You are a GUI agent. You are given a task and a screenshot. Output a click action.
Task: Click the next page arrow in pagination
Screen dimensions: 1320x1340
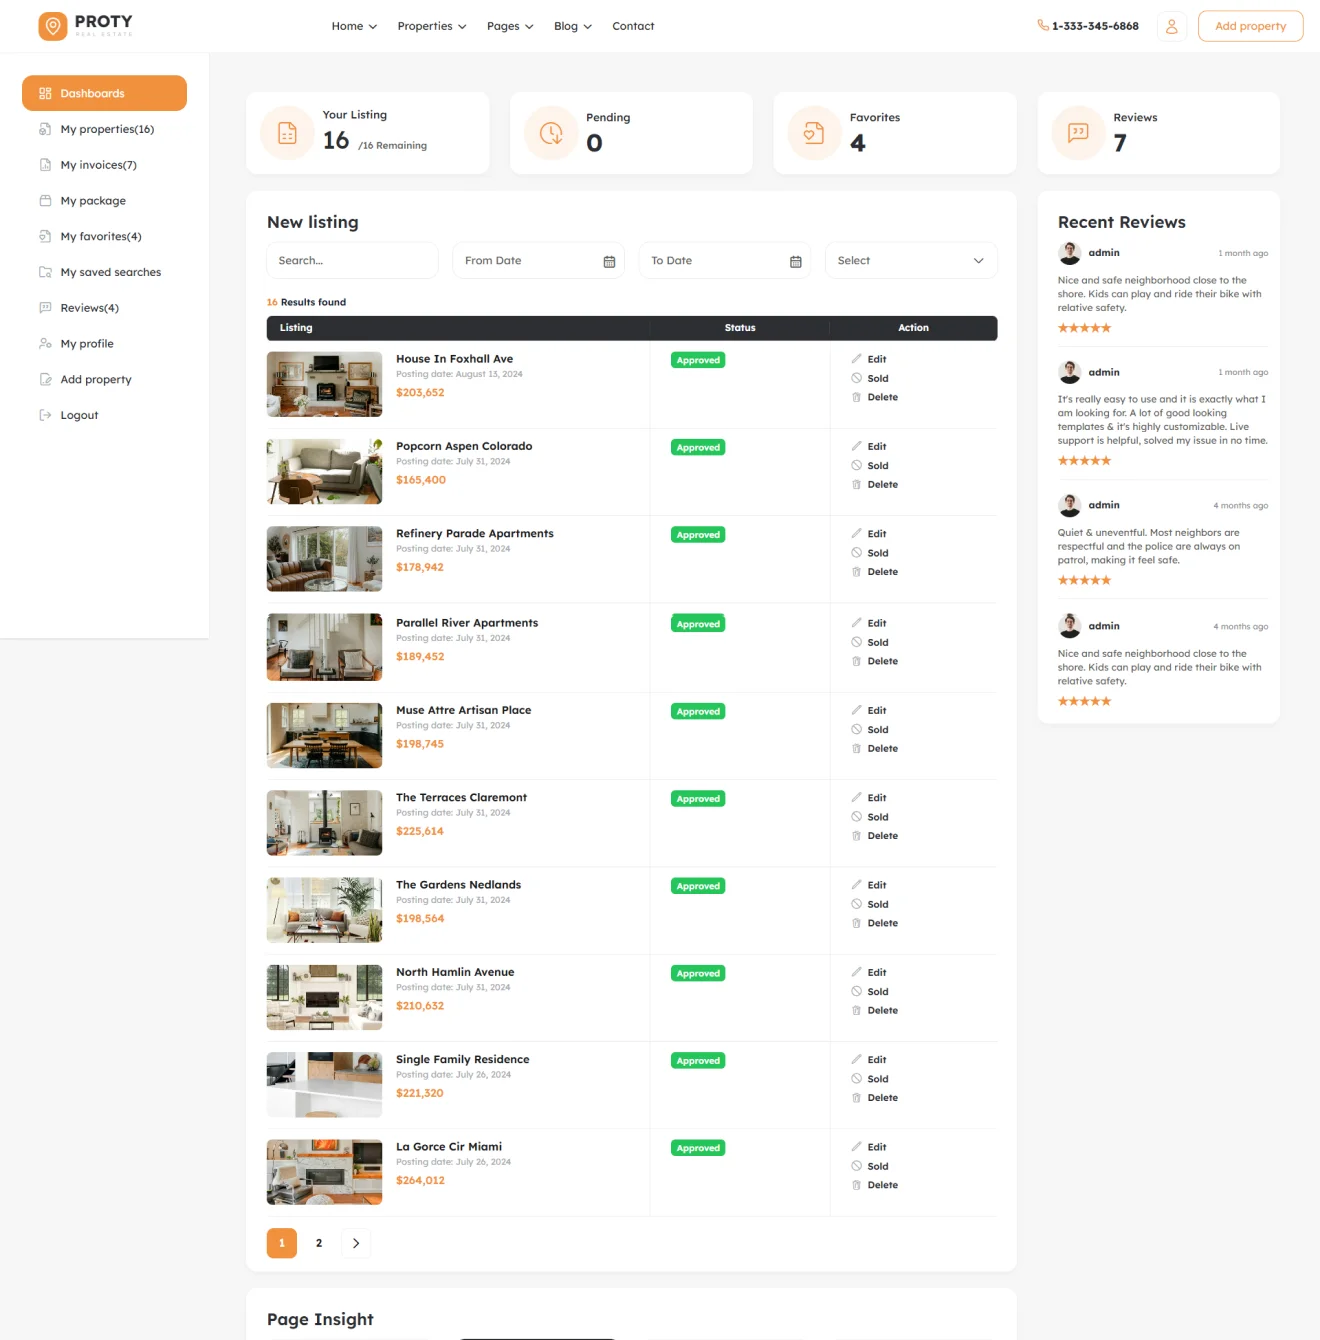click(356, 1243)
